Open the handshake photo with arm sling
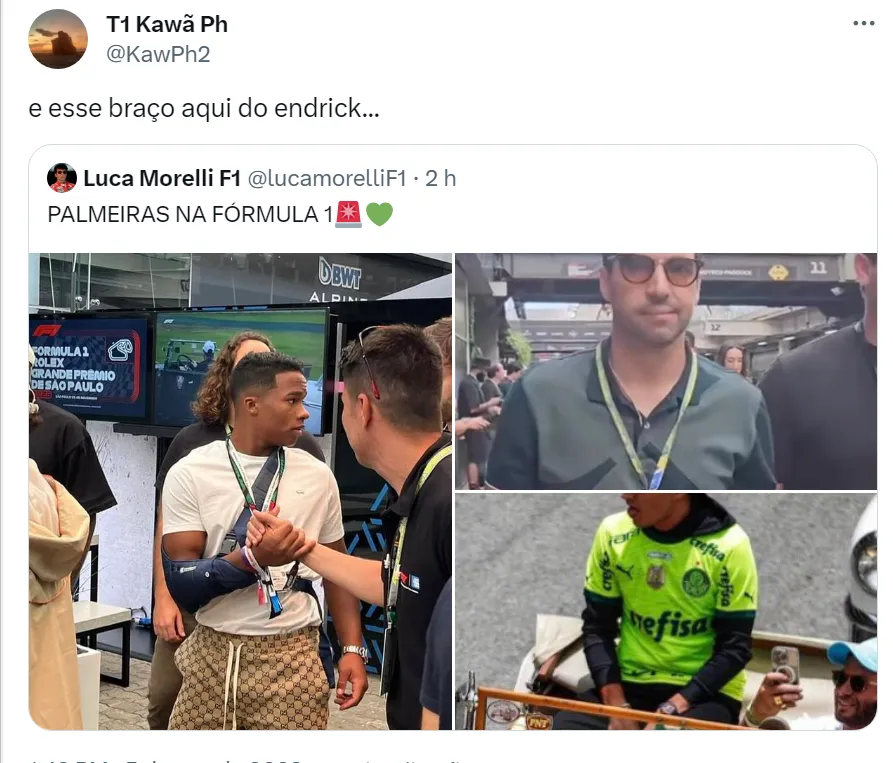 coord(240,491)
